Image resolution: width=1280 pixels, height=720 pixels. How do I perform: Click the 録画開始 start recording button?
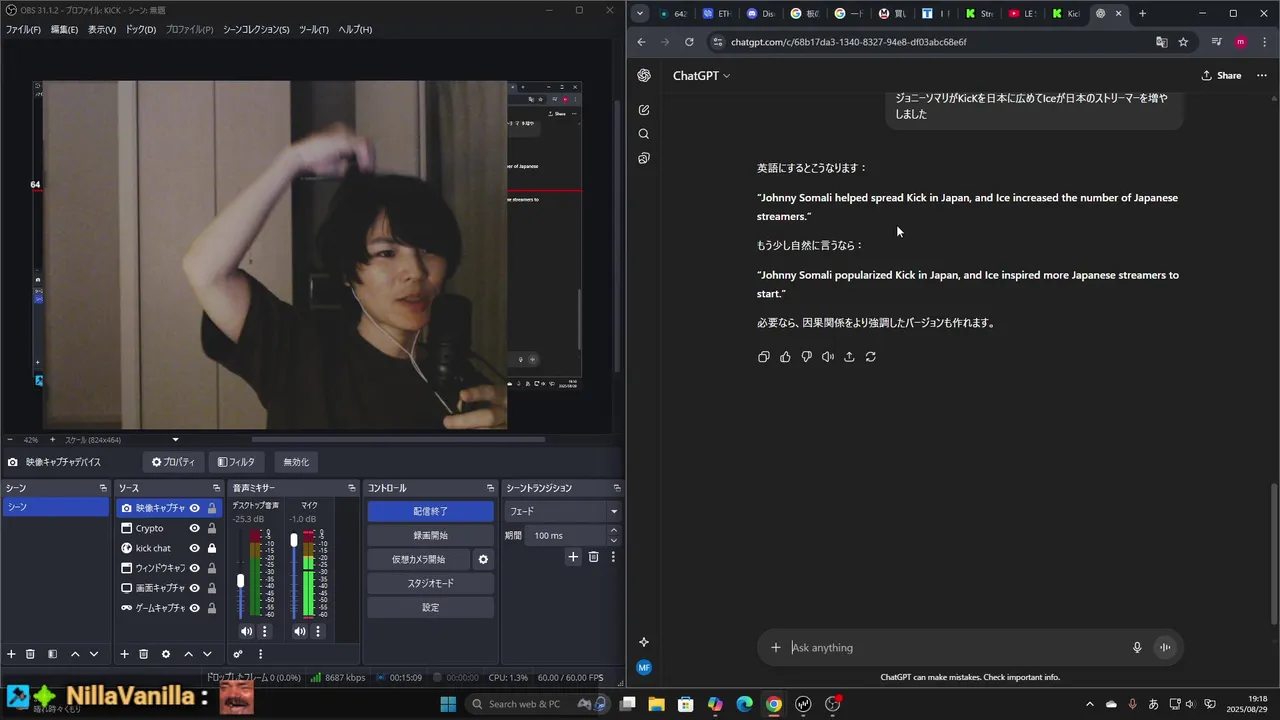click(430, 535)
